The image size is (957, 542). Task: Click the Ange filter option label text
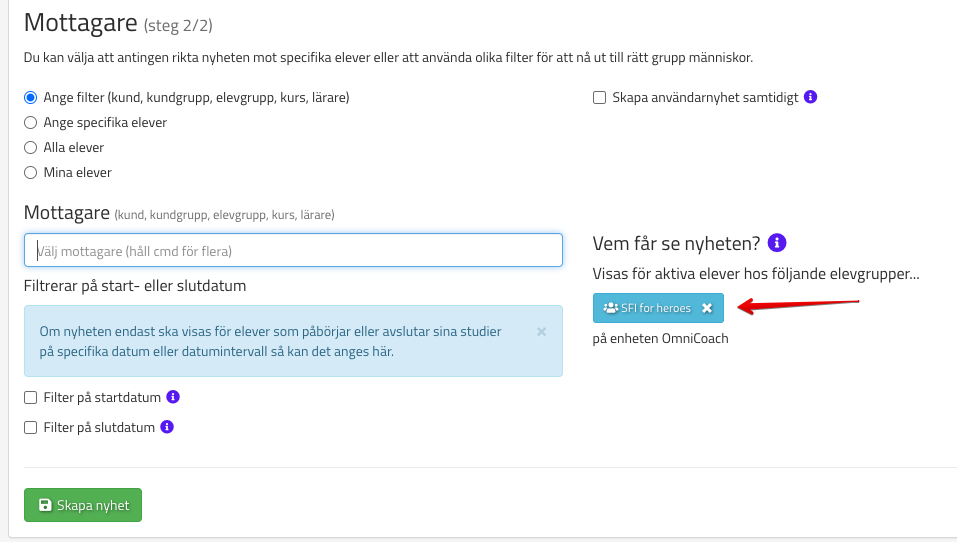tap(196, 97)
